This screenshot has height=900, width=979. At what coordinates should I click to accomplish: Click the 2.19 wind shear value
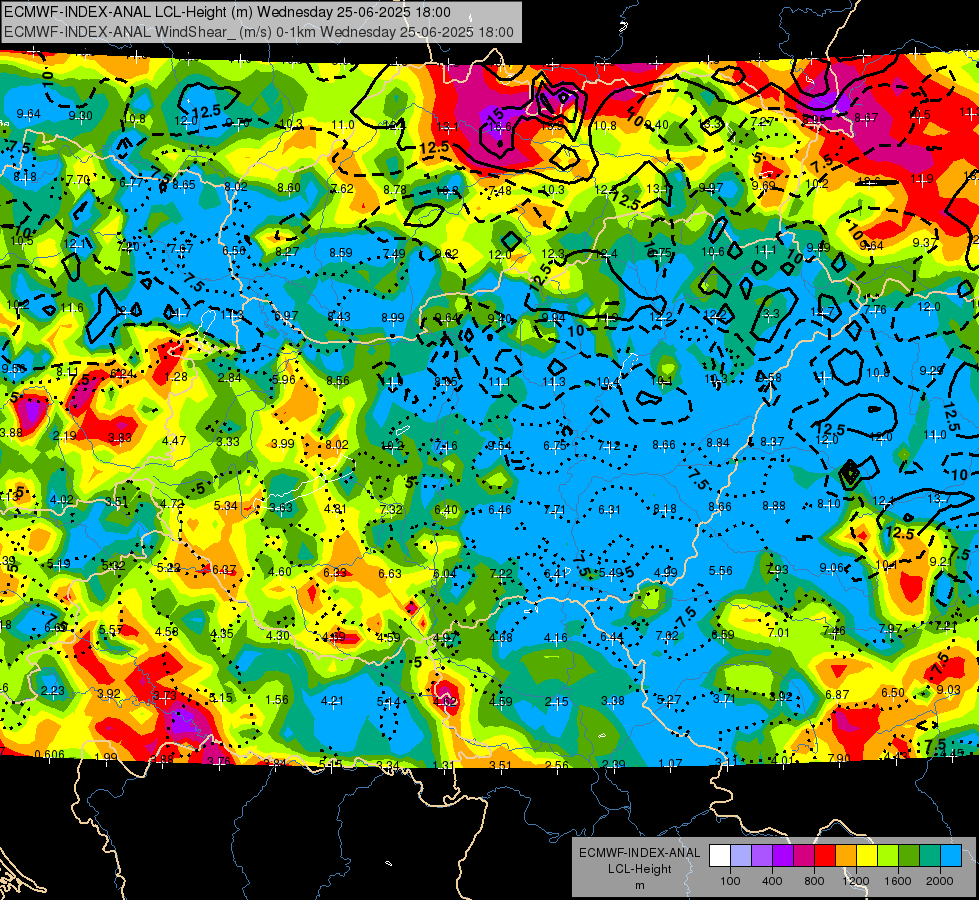click(x=65, y=435)
